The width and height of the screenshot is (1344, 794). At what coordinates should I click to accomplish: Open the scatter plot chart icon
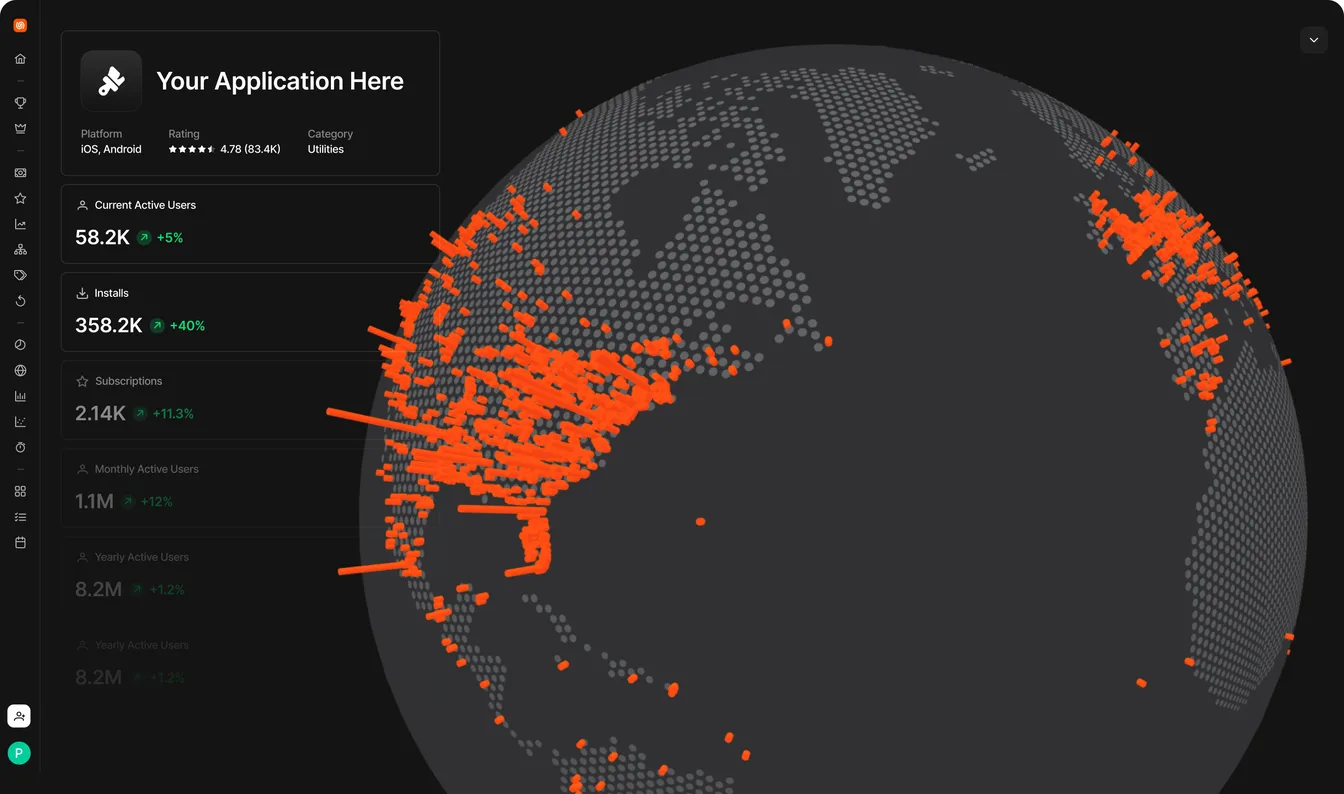point(20,422)
